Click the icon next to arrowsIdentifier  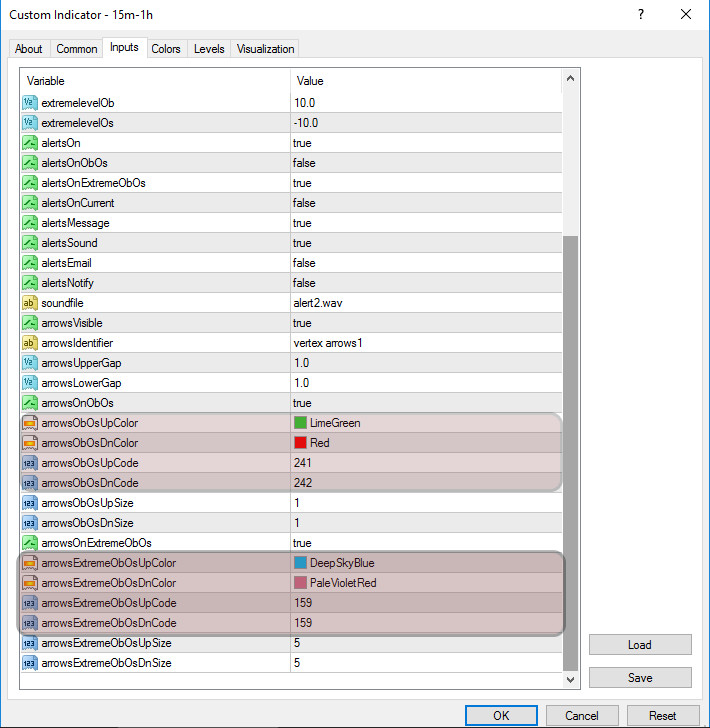click(29, 343)
